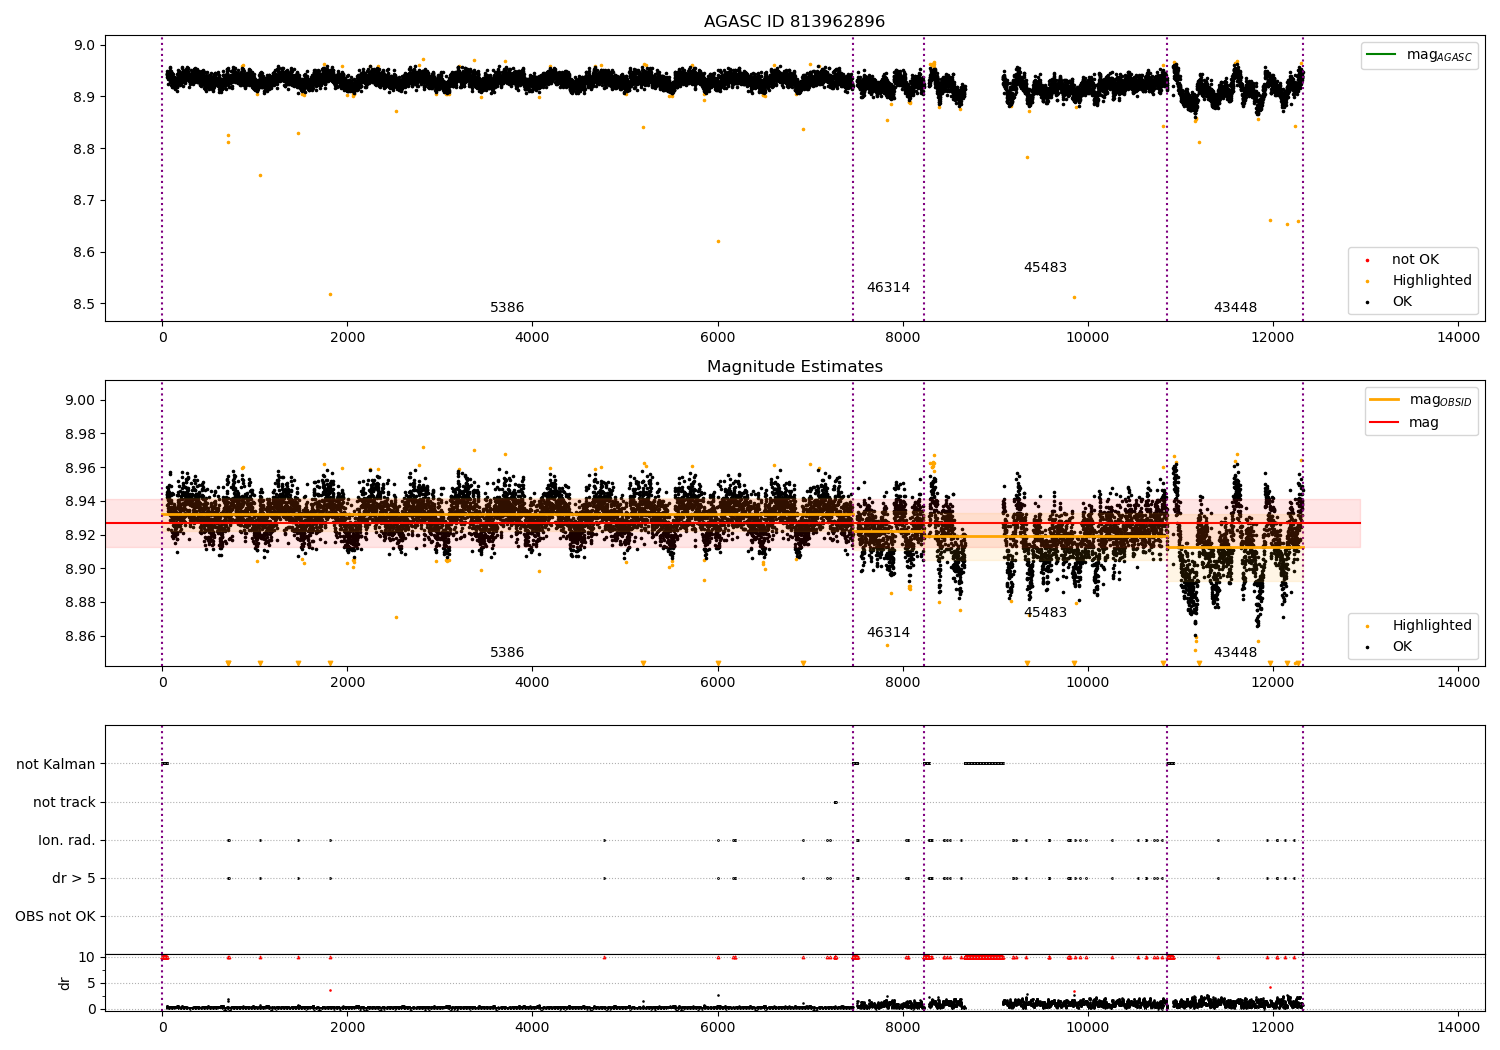This screenshot has width=1500, height=1050.
Task: Click the 12000 x-tick under middle panel
Action: [x=1273, y=683]
